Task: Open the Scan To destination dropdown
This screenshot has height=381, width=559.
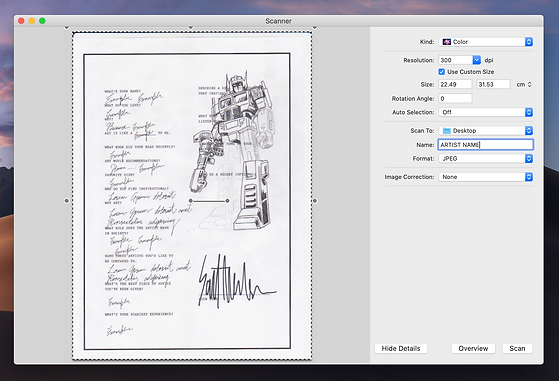Action: pyautogui.click(x=486, y=131)
